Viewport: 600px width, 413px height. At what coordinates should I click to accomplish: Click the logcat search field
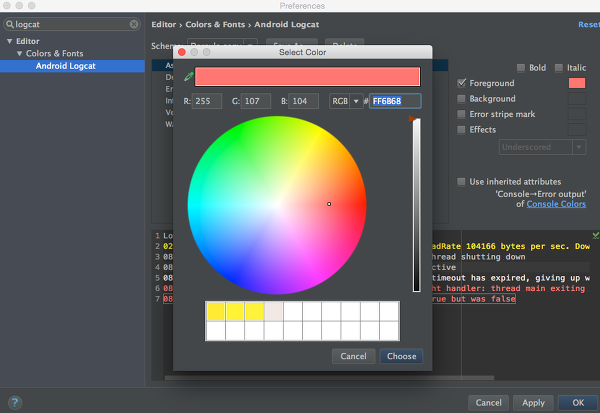72,24
